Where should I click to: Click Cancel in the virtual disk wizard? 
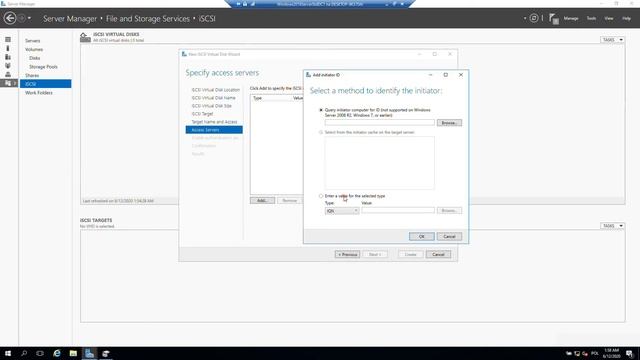click(x=438, y=254)
